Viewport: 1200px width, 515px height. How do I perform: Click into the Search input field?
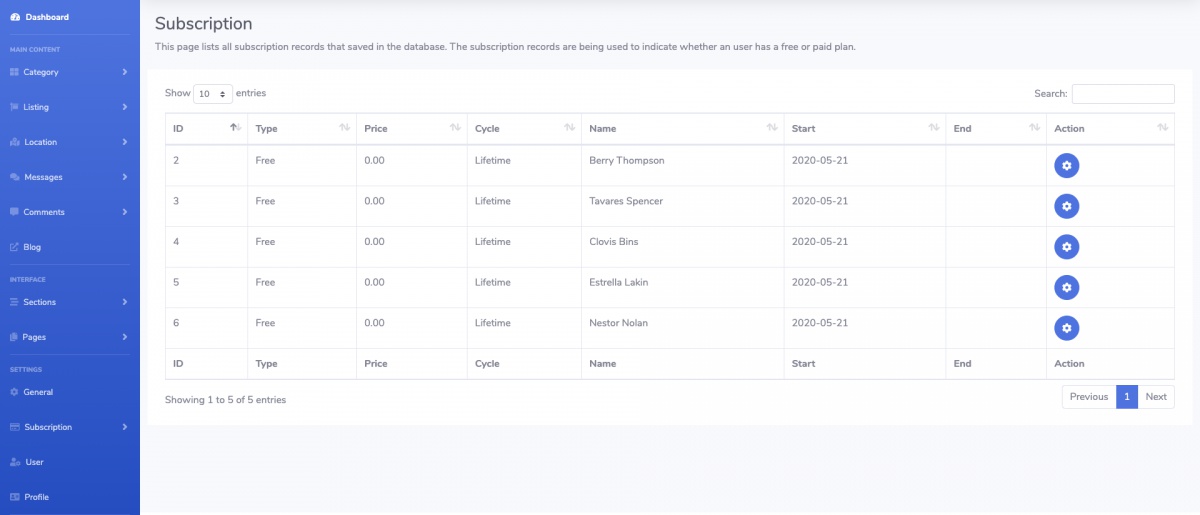1122,94
